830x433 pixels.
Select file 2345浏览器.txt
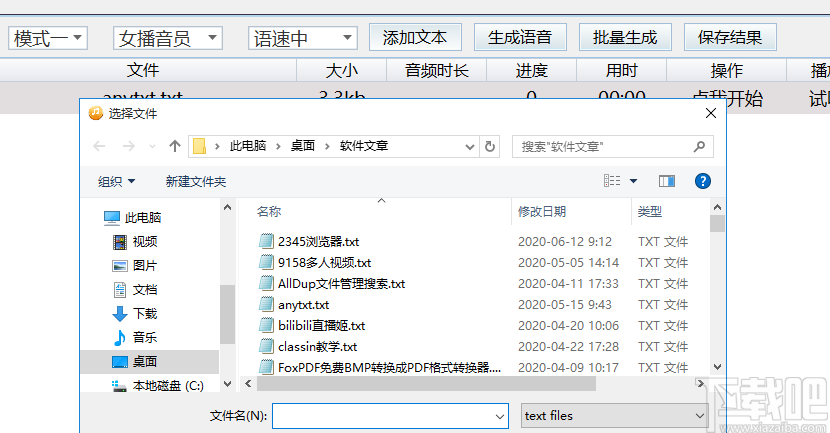[x=319, y=242]
